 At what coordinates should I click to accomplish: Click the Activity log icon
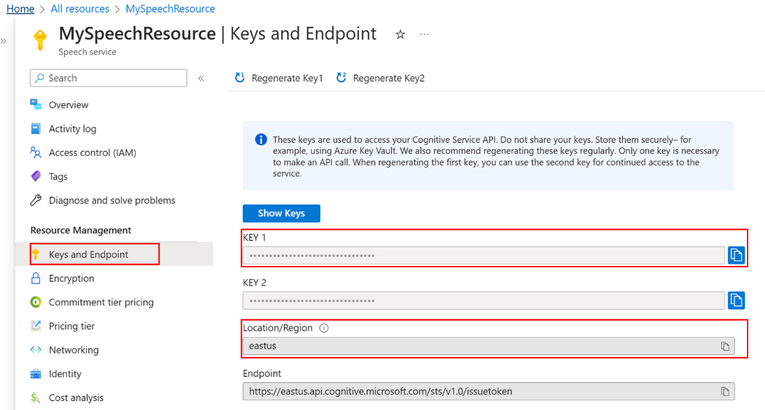[x=36, y=128]
